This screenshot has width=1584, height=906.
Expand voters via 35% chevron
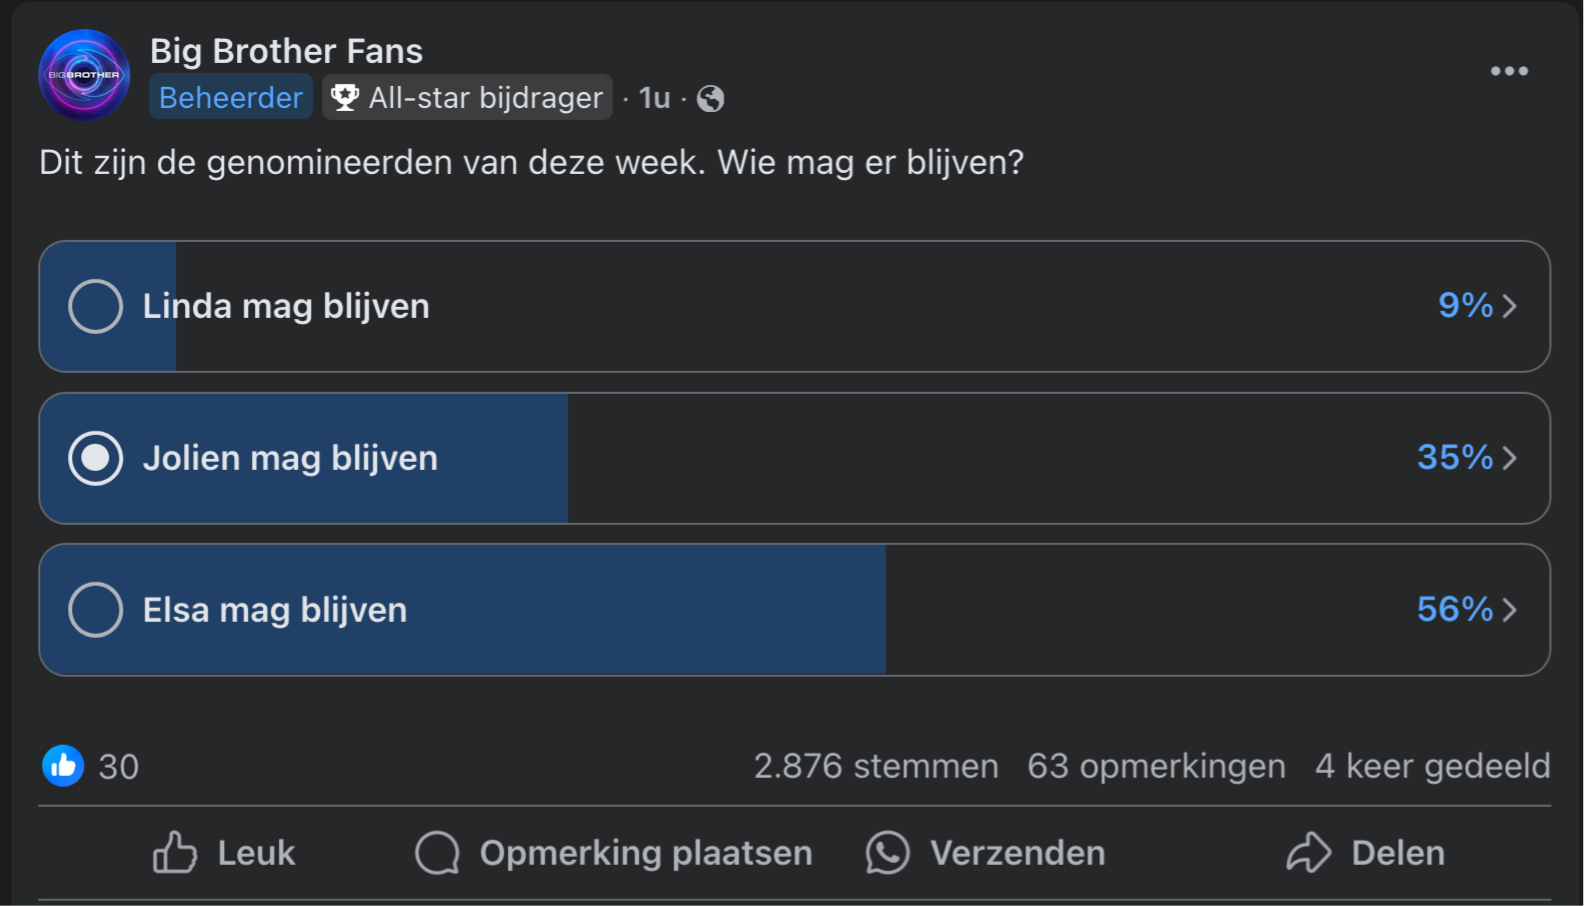1510,458
